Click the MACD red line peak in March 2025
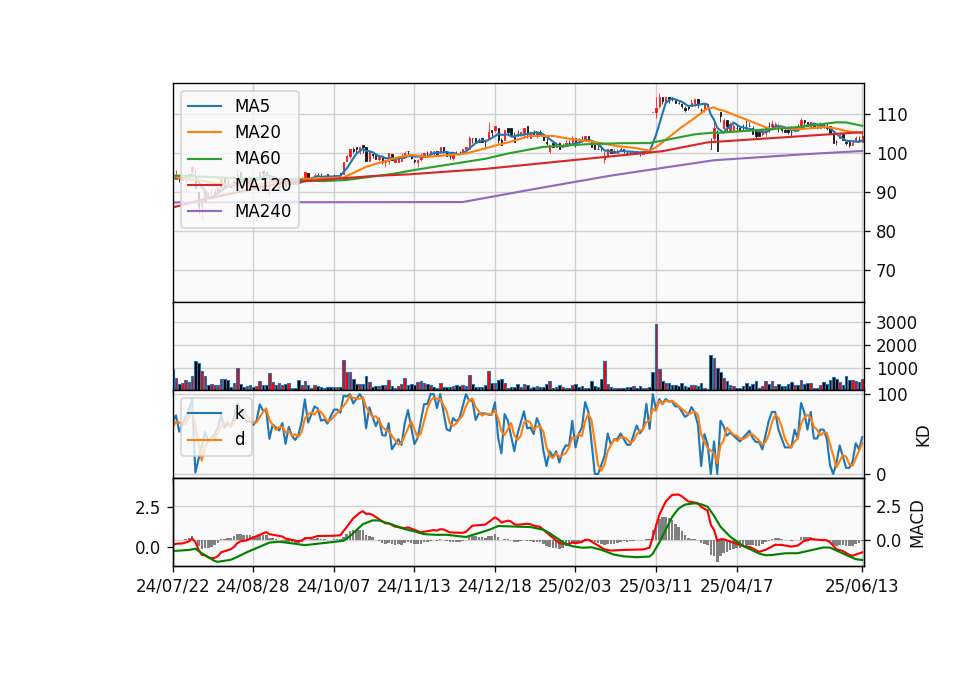960x690 pixels. pos(676,495)
